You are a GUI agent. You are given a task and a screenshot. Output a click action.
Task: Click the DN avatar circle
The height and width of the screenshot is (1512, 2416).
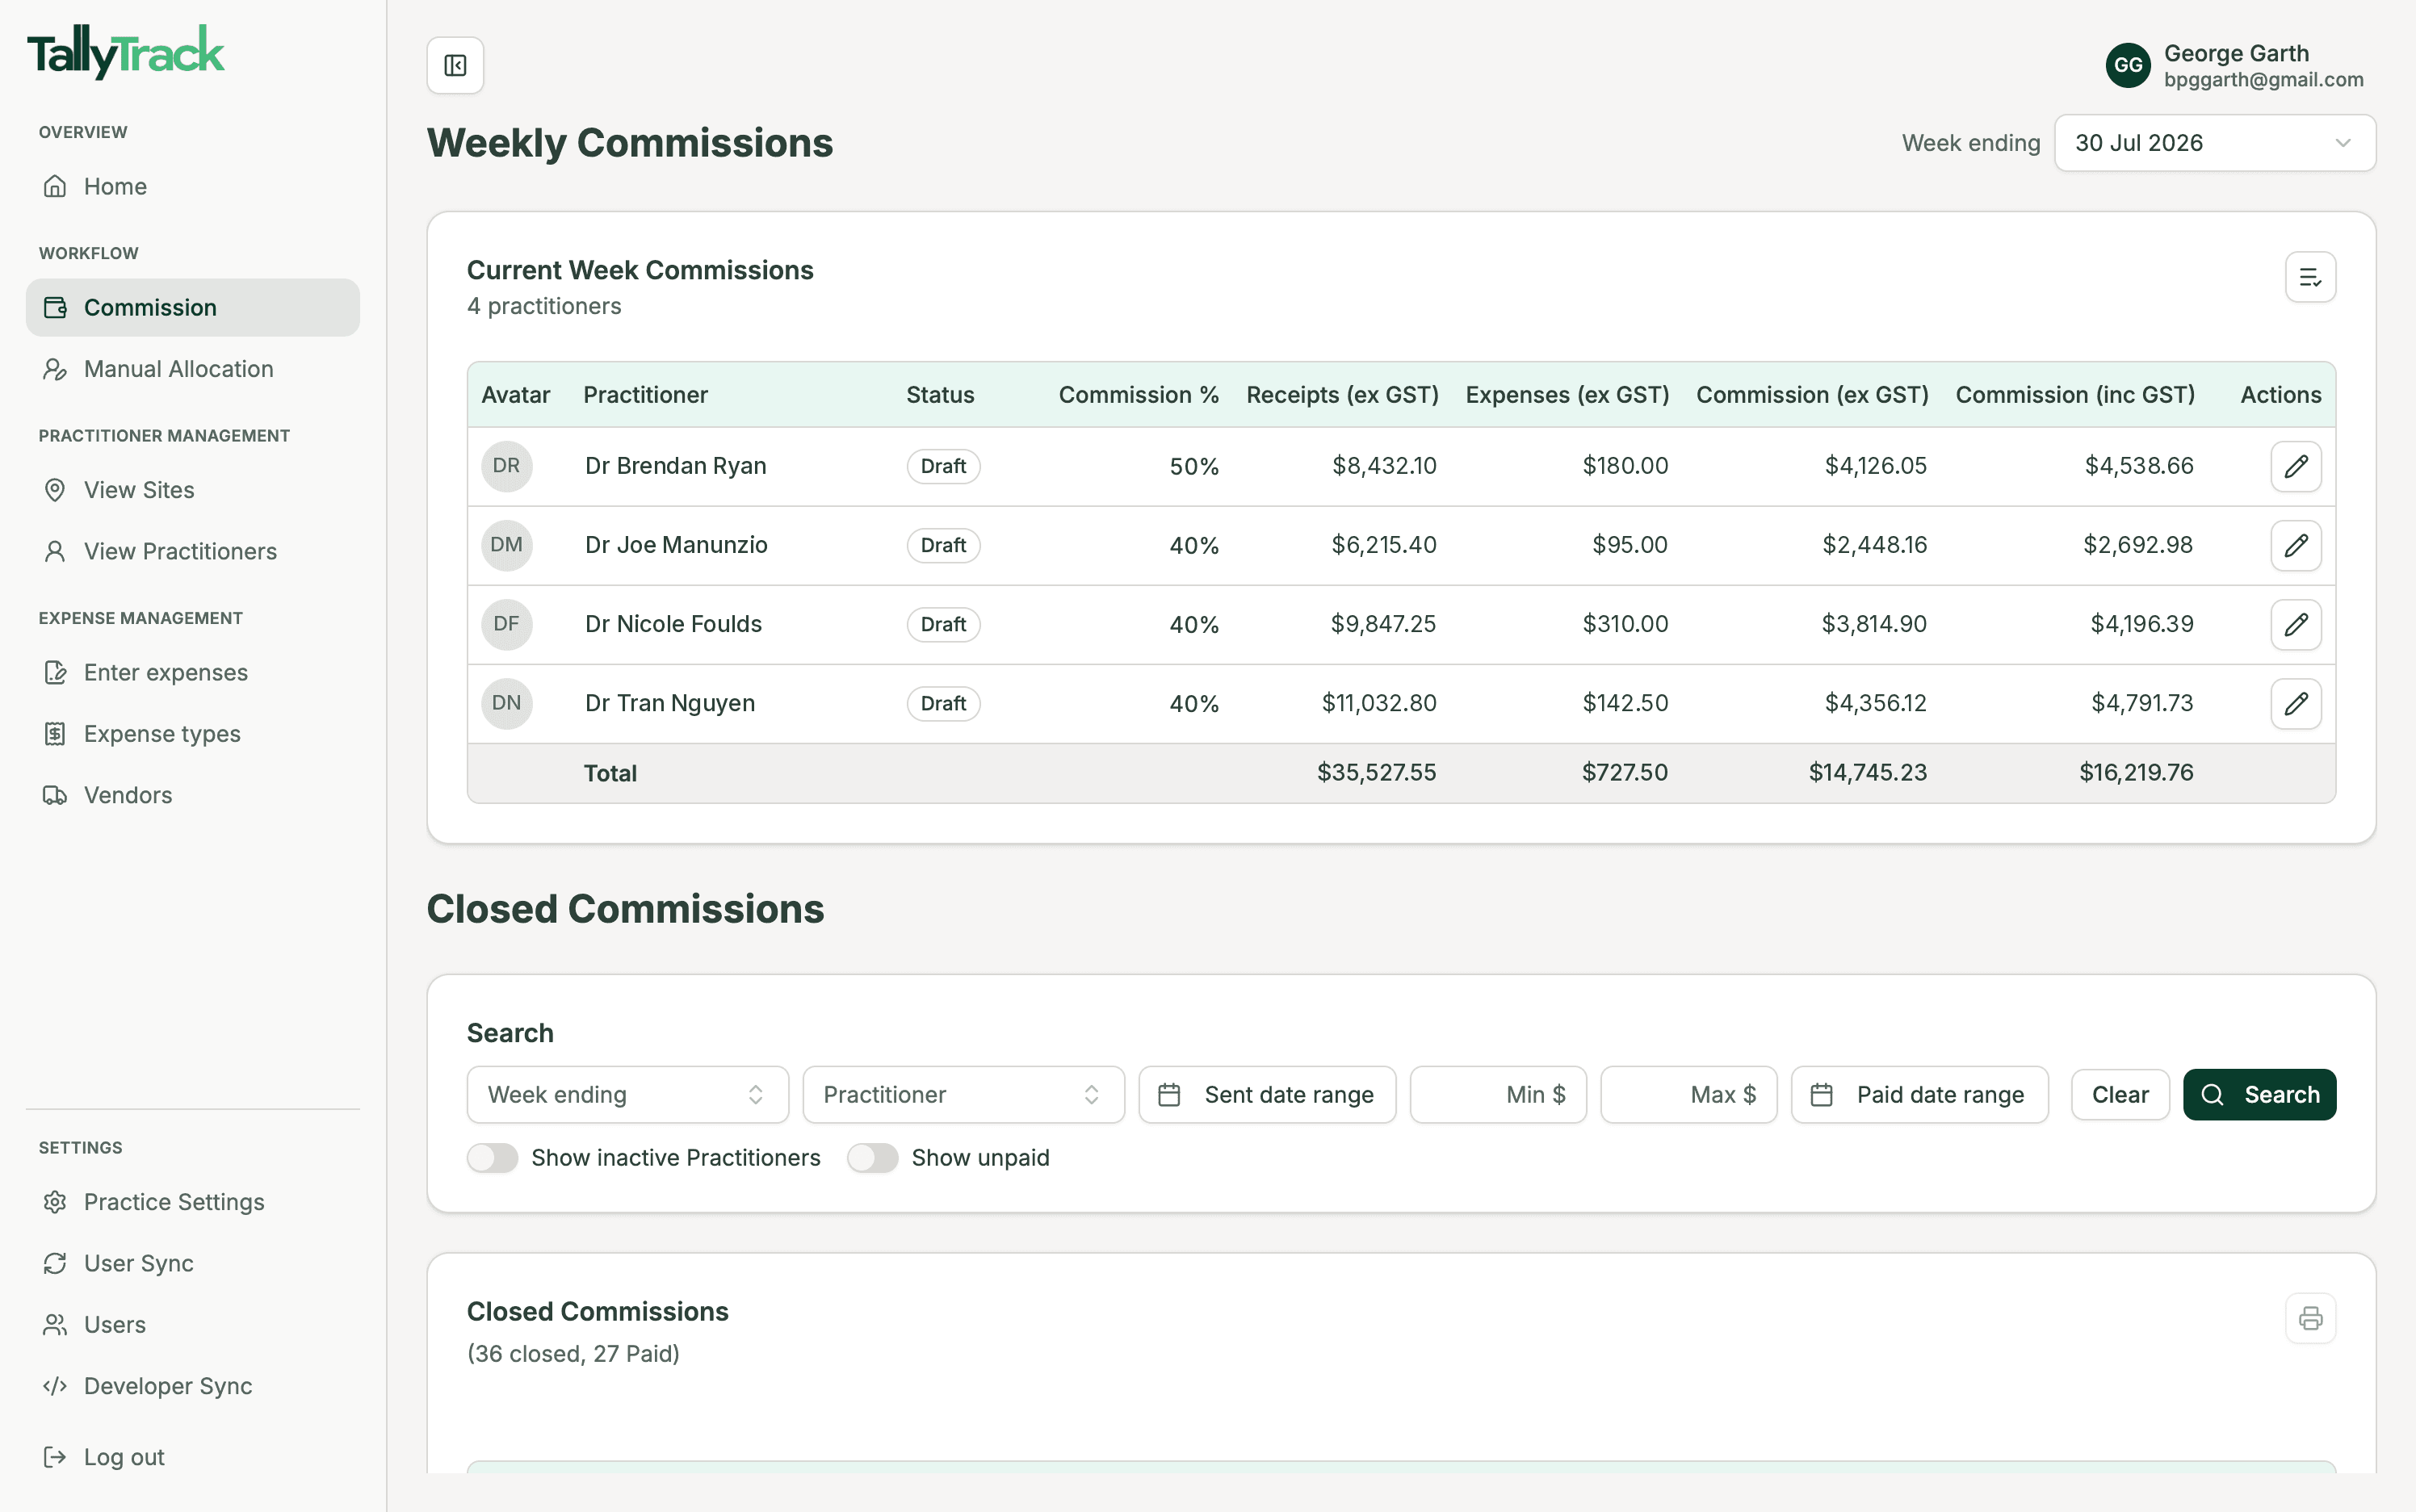pyautogui.click(x=507, y=703)
